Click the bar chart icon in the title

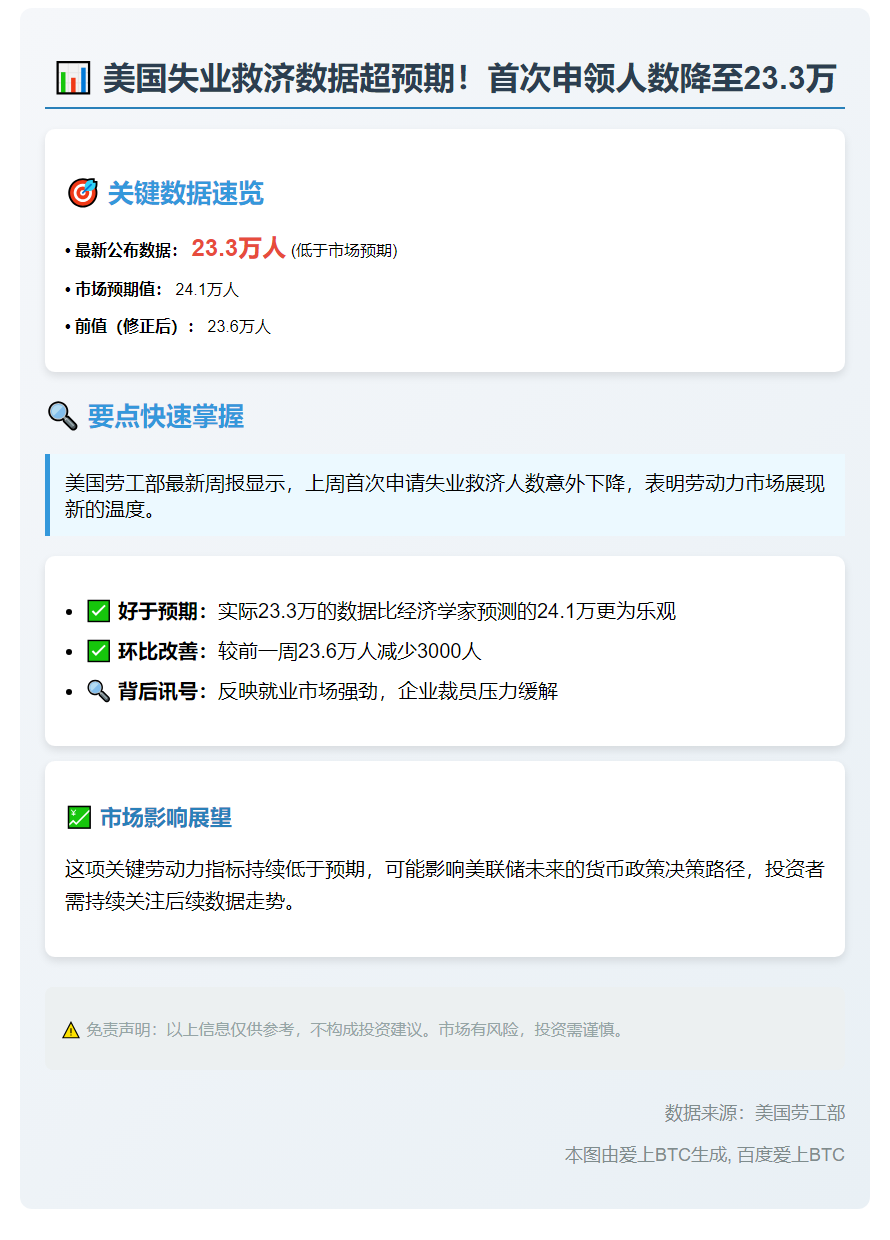pyautogui.click(x=73, y=78)
